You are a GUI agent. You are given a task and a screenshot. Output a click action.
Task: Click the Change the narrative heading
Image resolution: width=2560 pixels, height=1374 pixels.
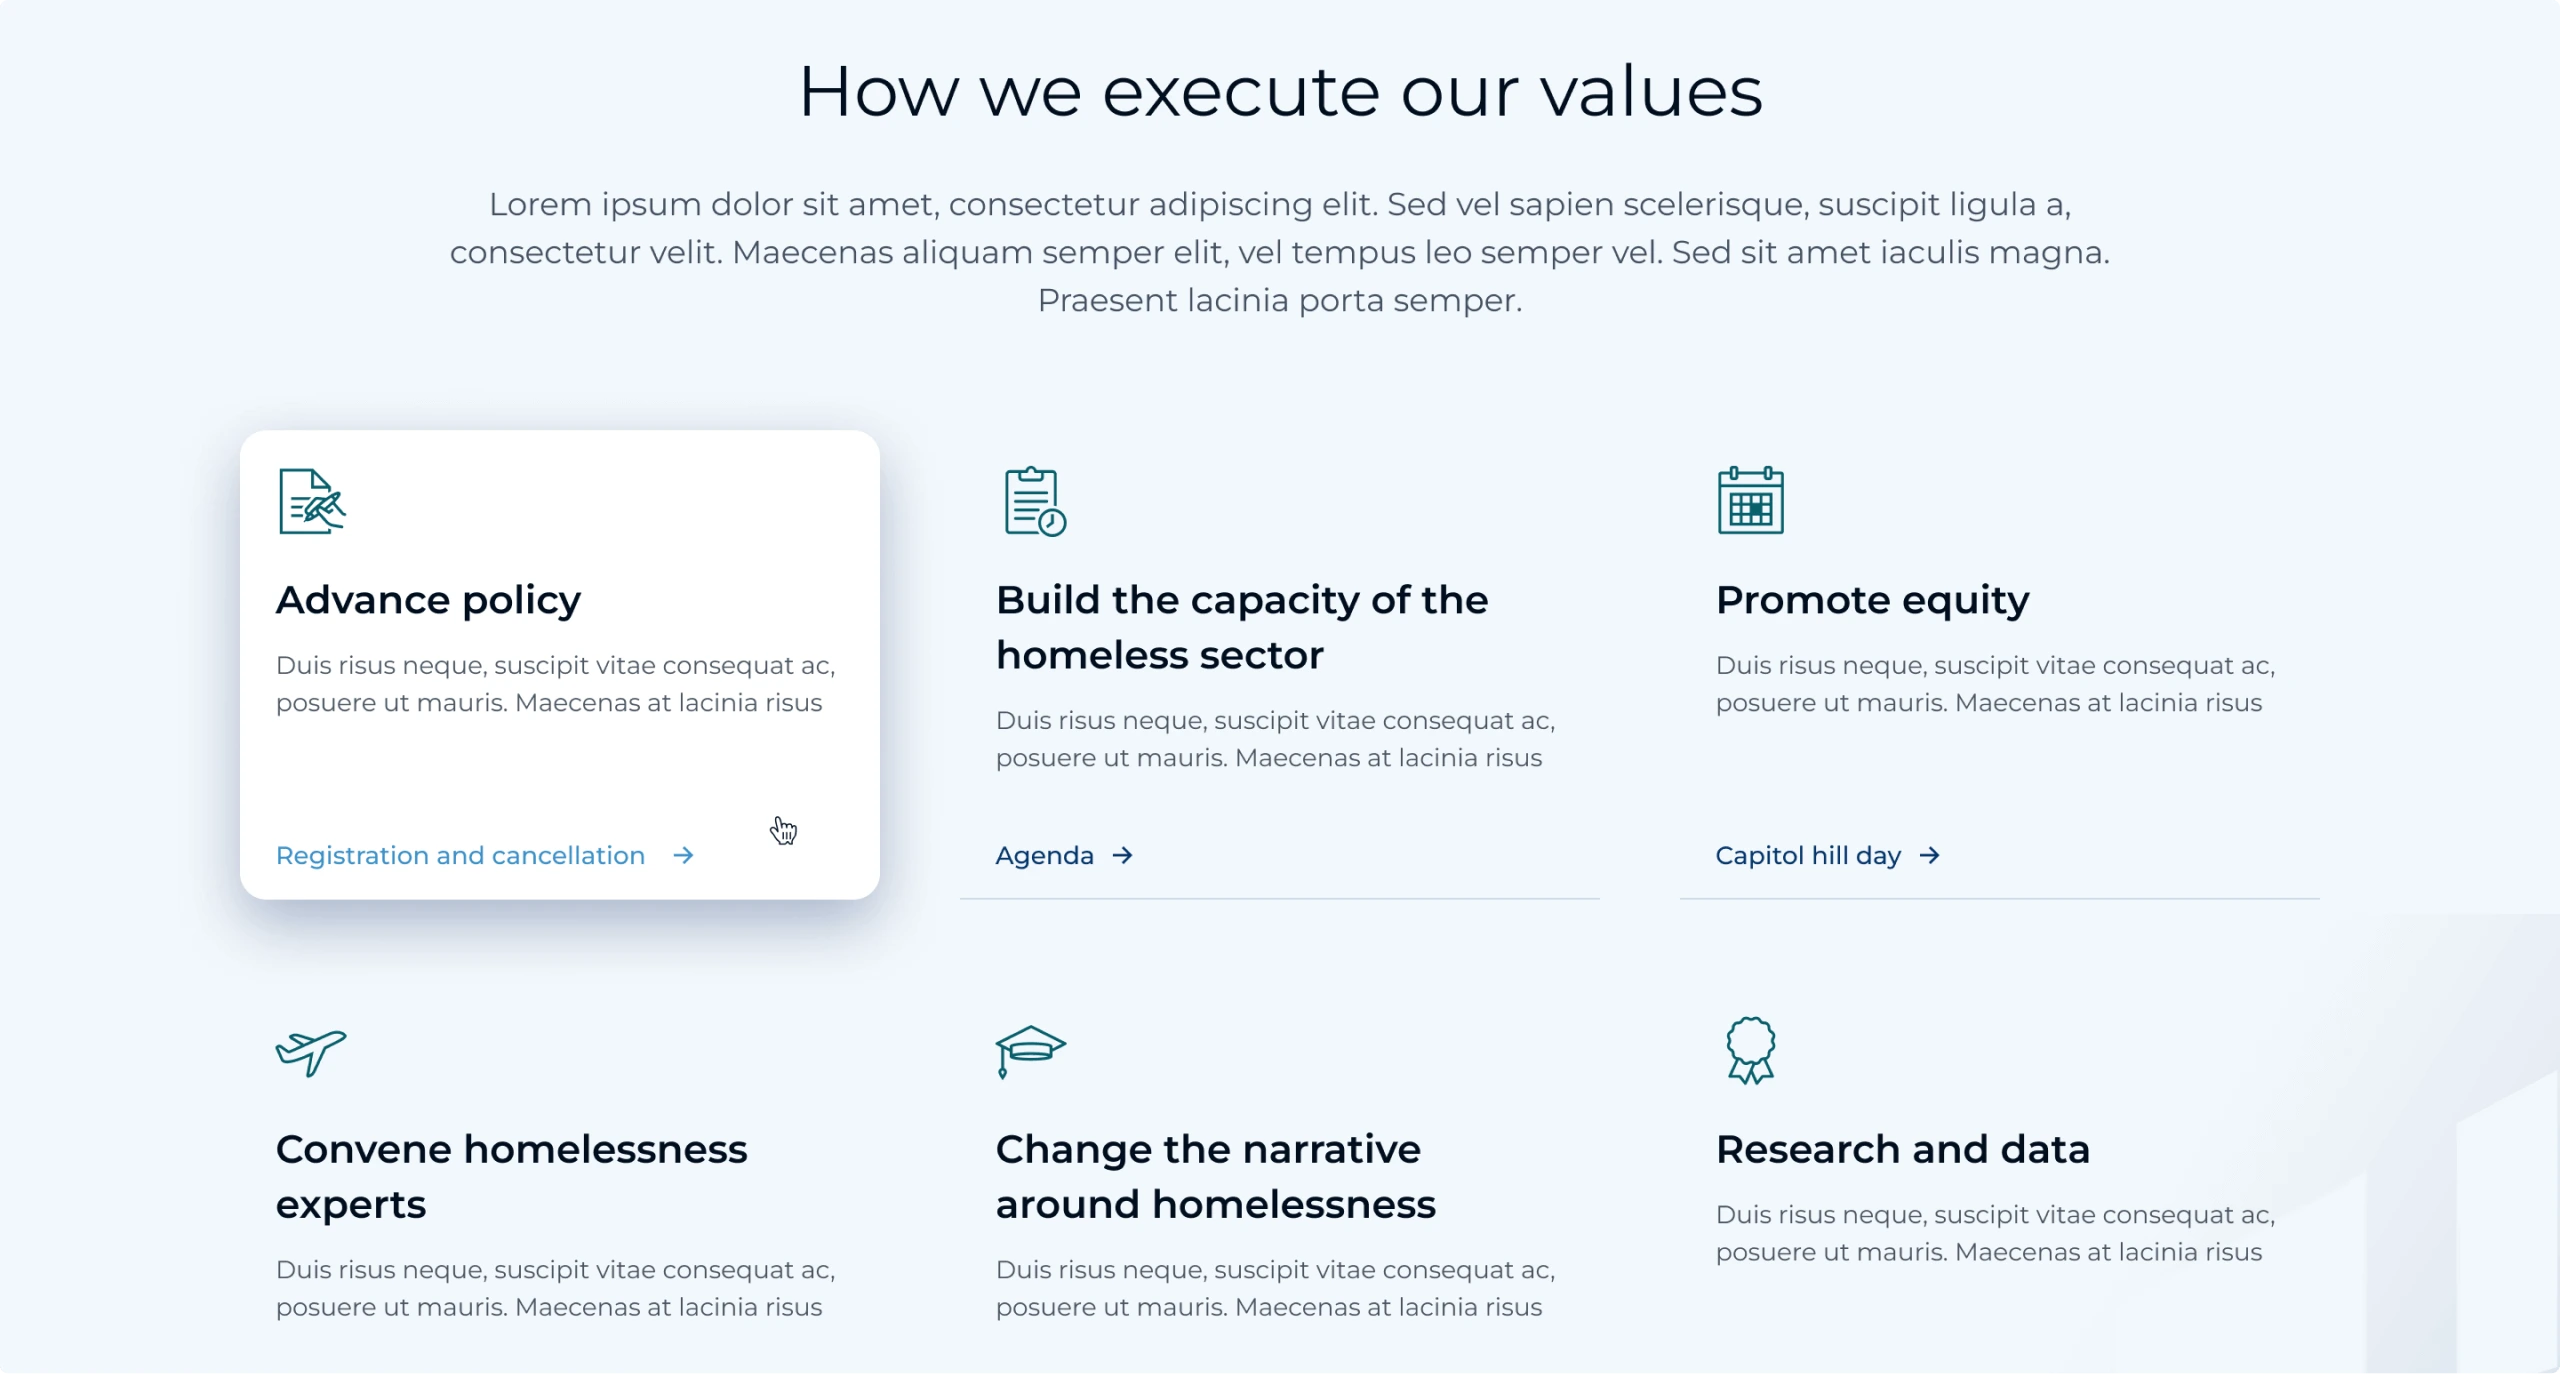click(x=1215, y=1177)
